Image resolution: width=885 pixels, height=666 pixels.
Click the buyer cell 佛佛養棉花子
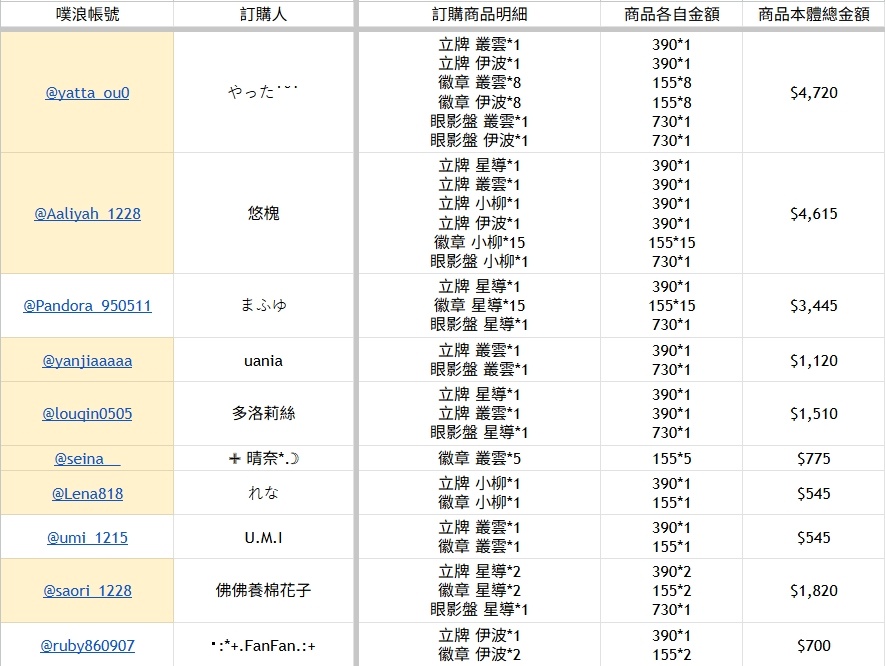coord(264,591)
